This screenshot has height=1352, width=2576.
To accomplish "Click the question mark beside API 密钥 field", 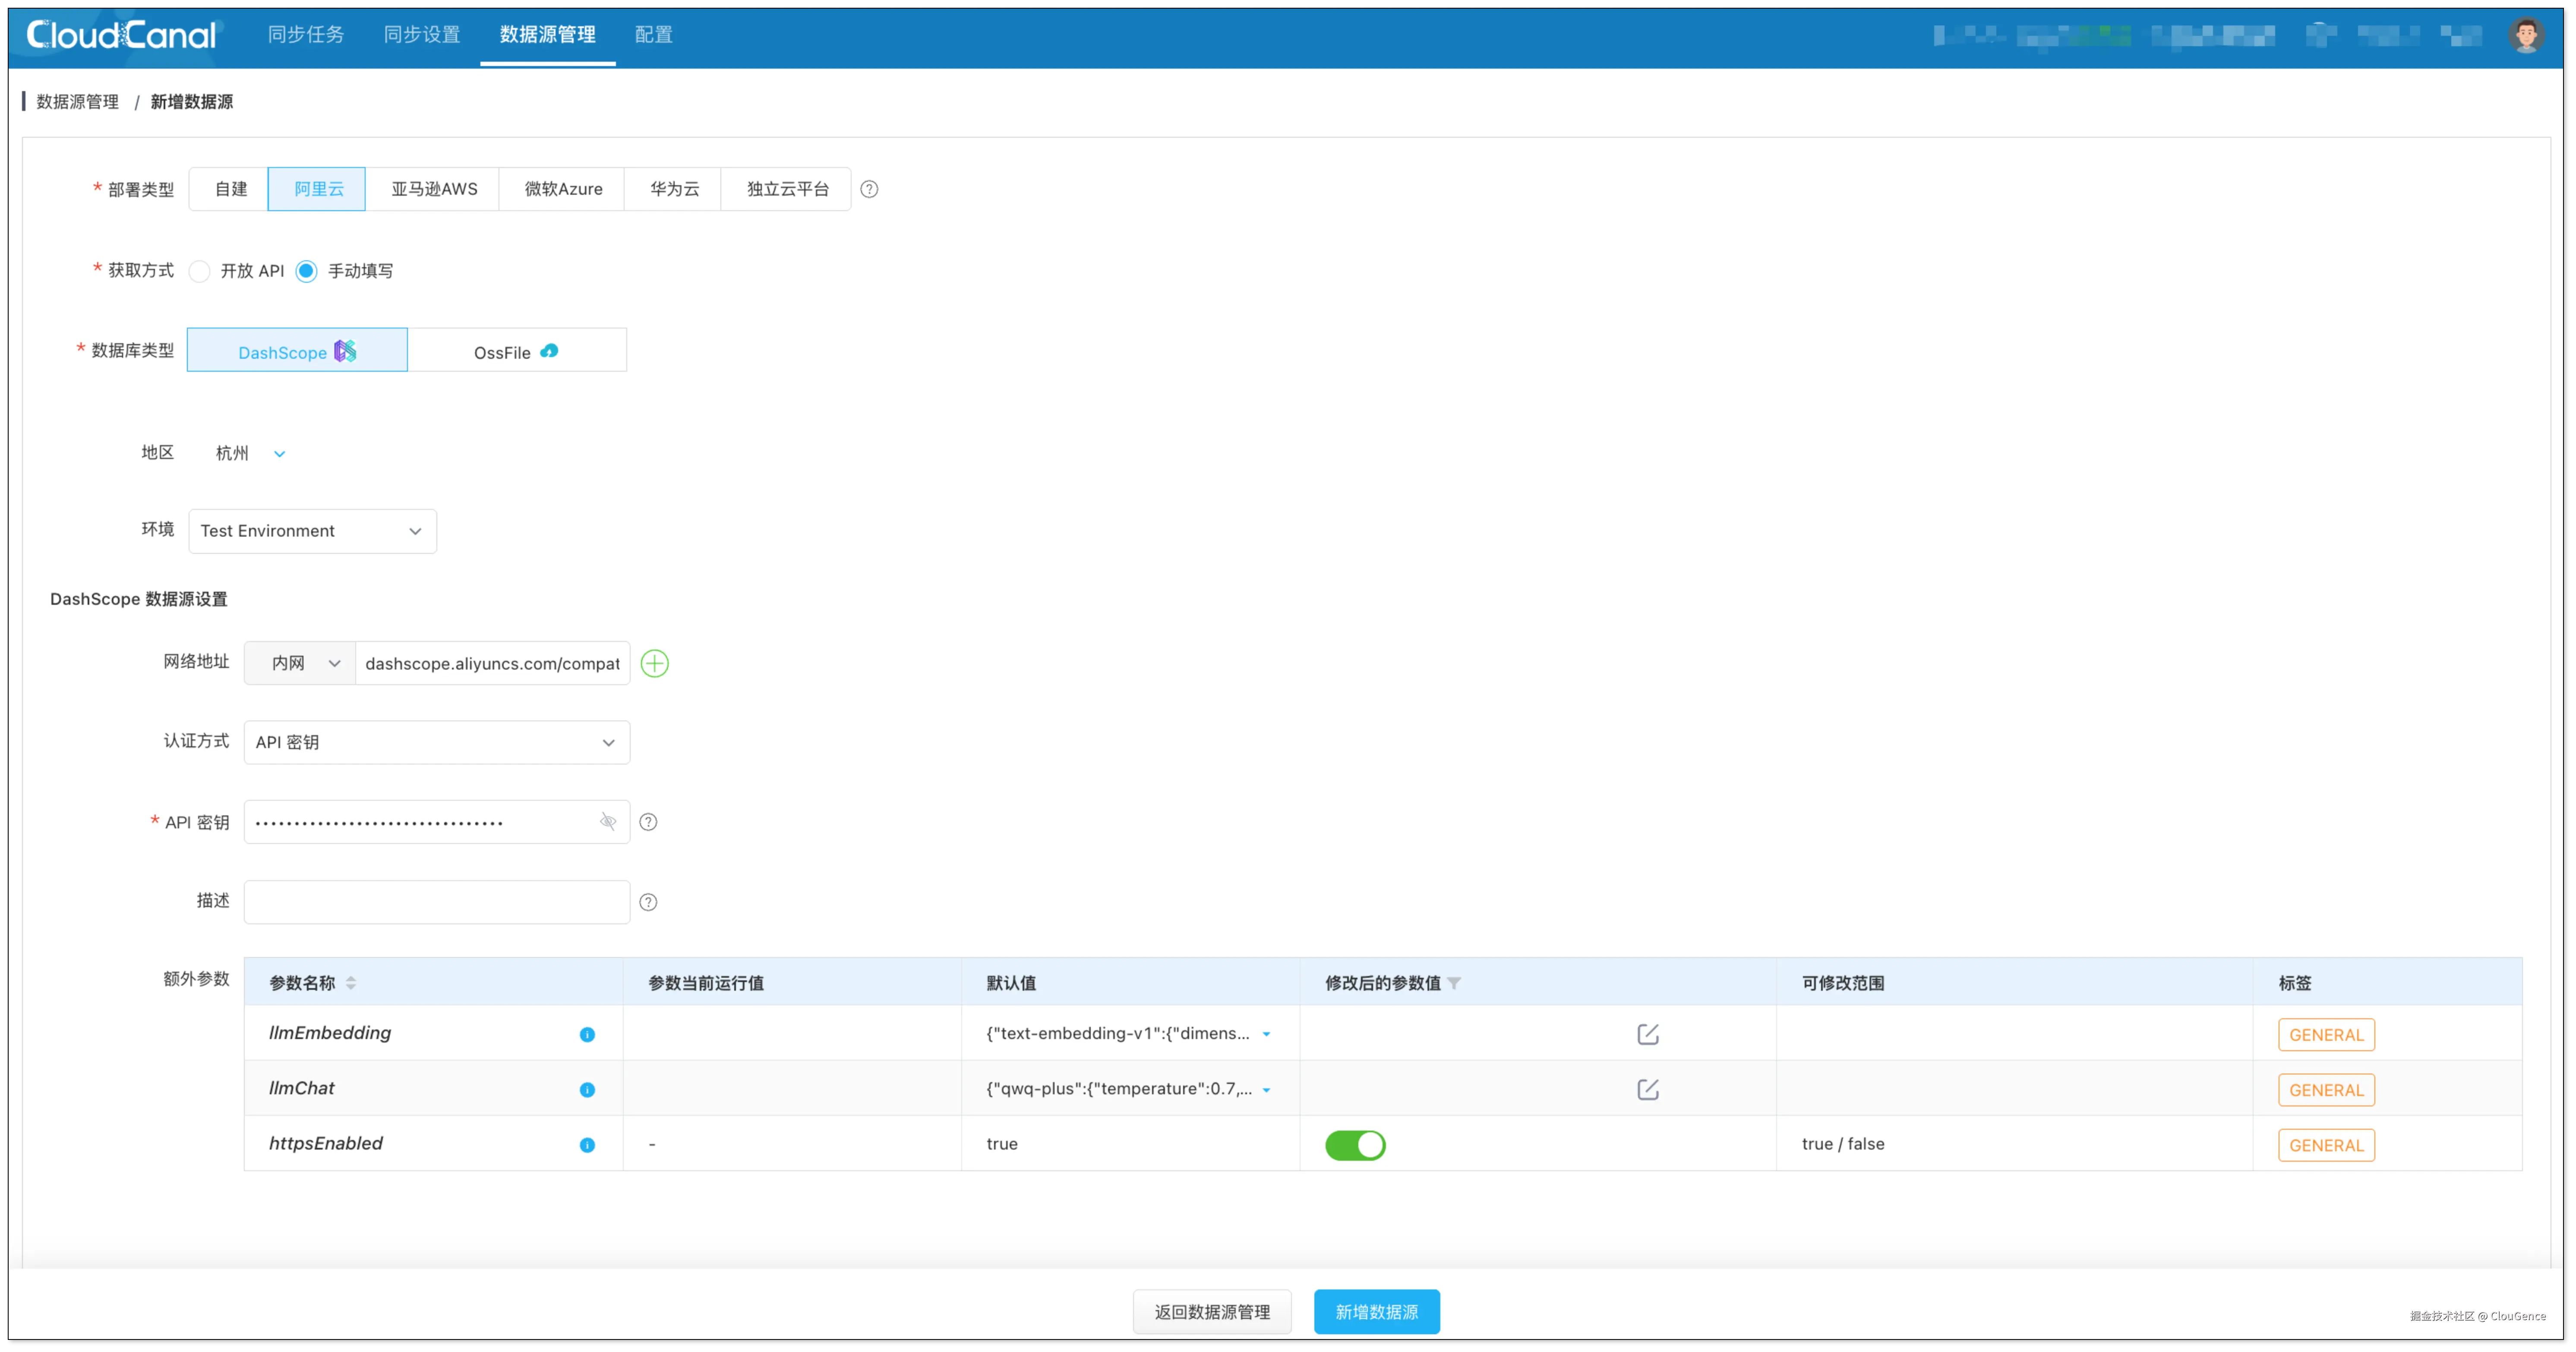I will (x=648, y=822).
